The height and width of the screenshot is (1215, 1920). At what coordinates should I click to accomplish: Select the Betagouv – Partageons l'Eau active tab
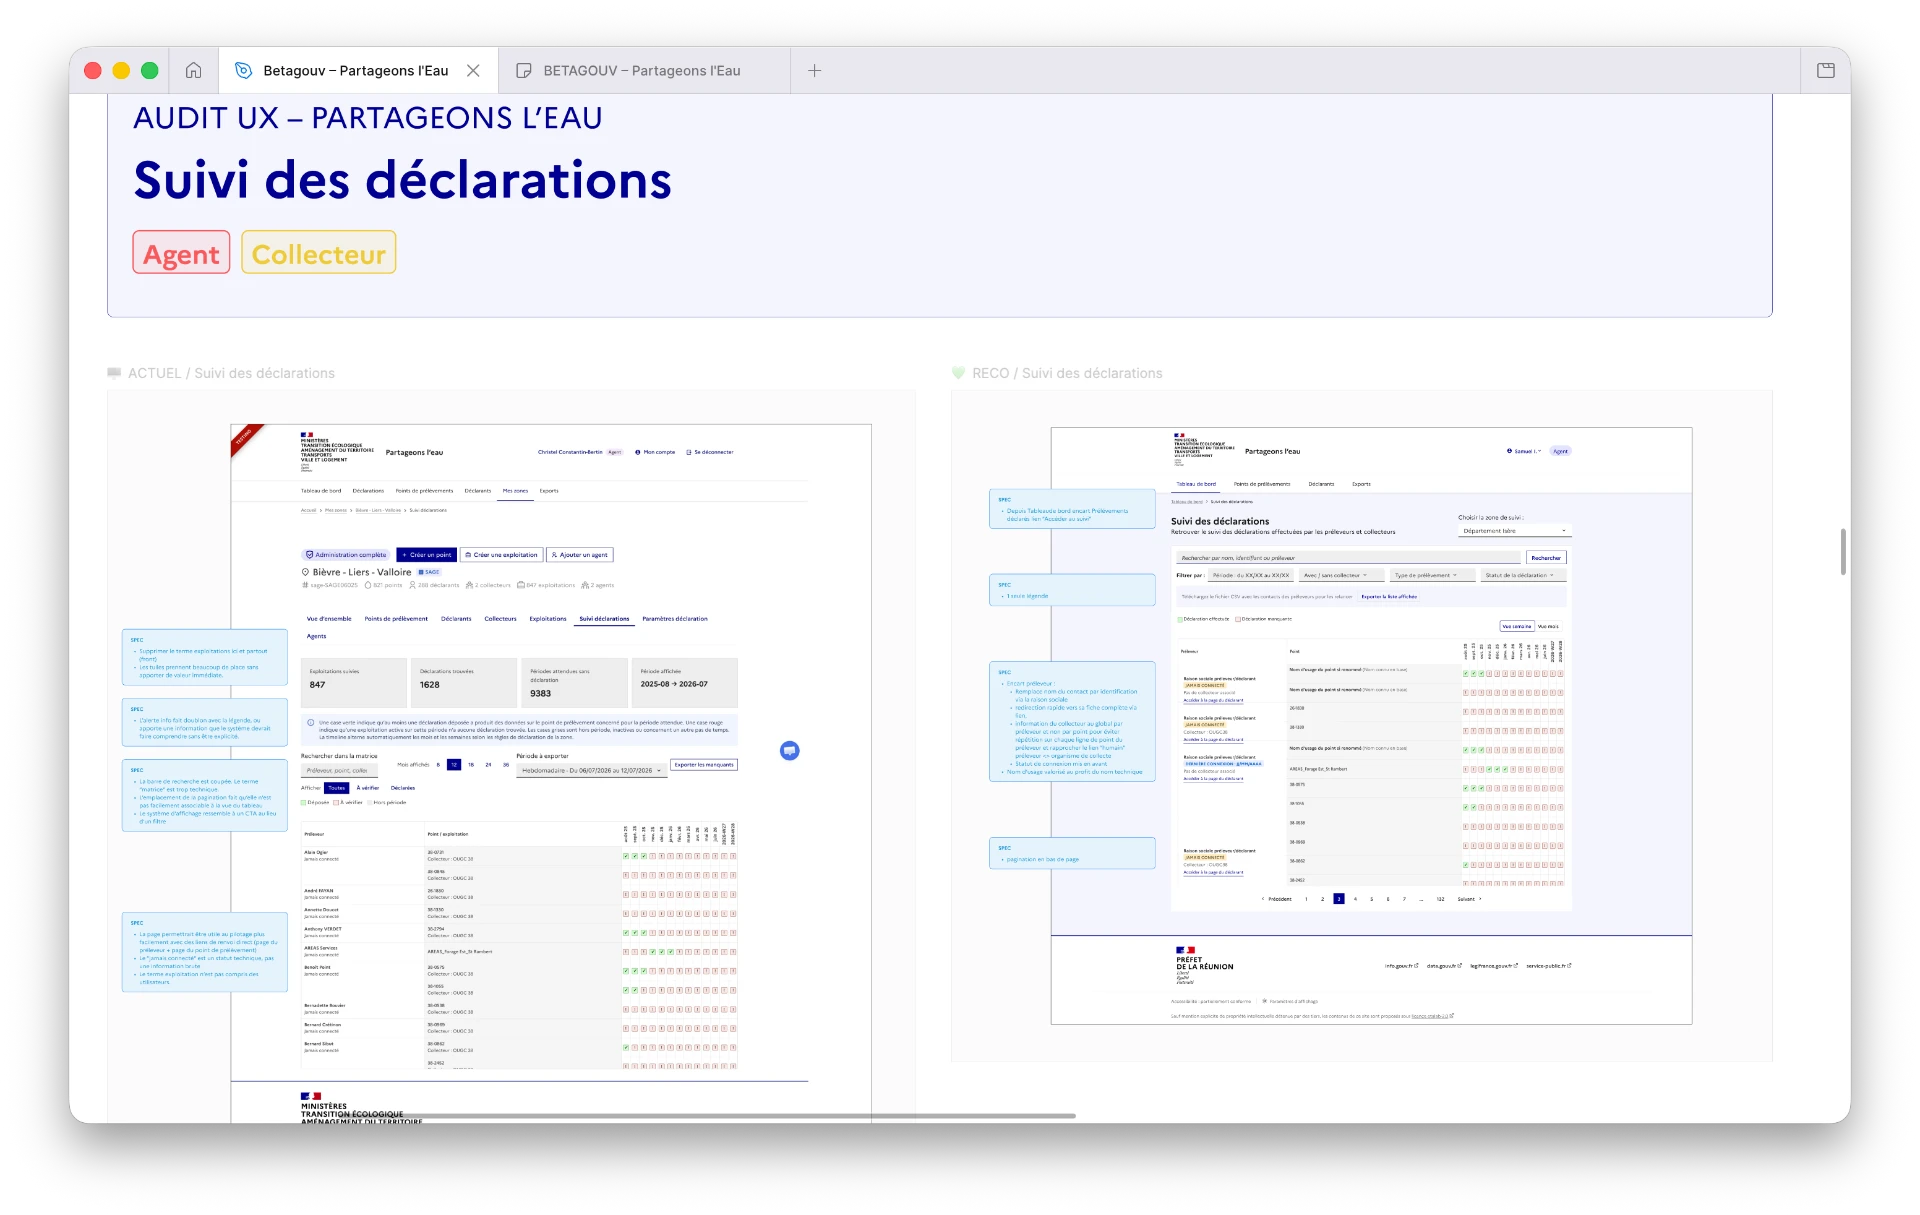pos(356,70)
